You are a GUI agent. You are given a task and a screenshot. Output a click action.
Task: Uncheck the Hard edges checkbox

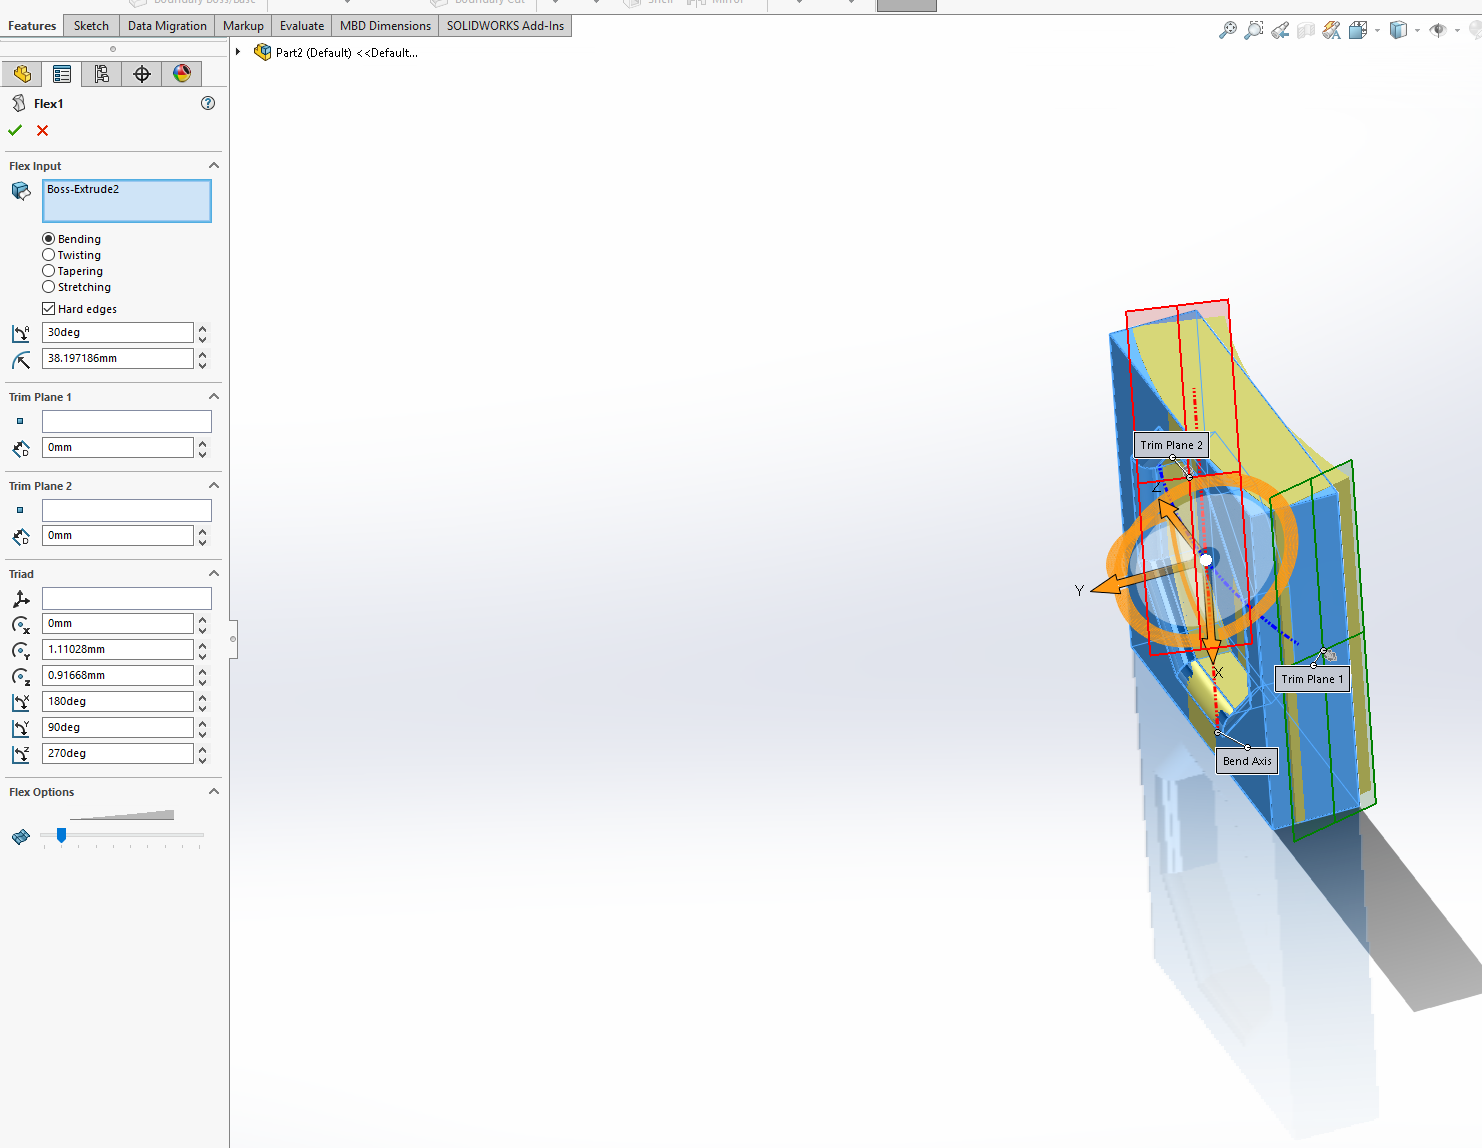(x=49, y=308)
